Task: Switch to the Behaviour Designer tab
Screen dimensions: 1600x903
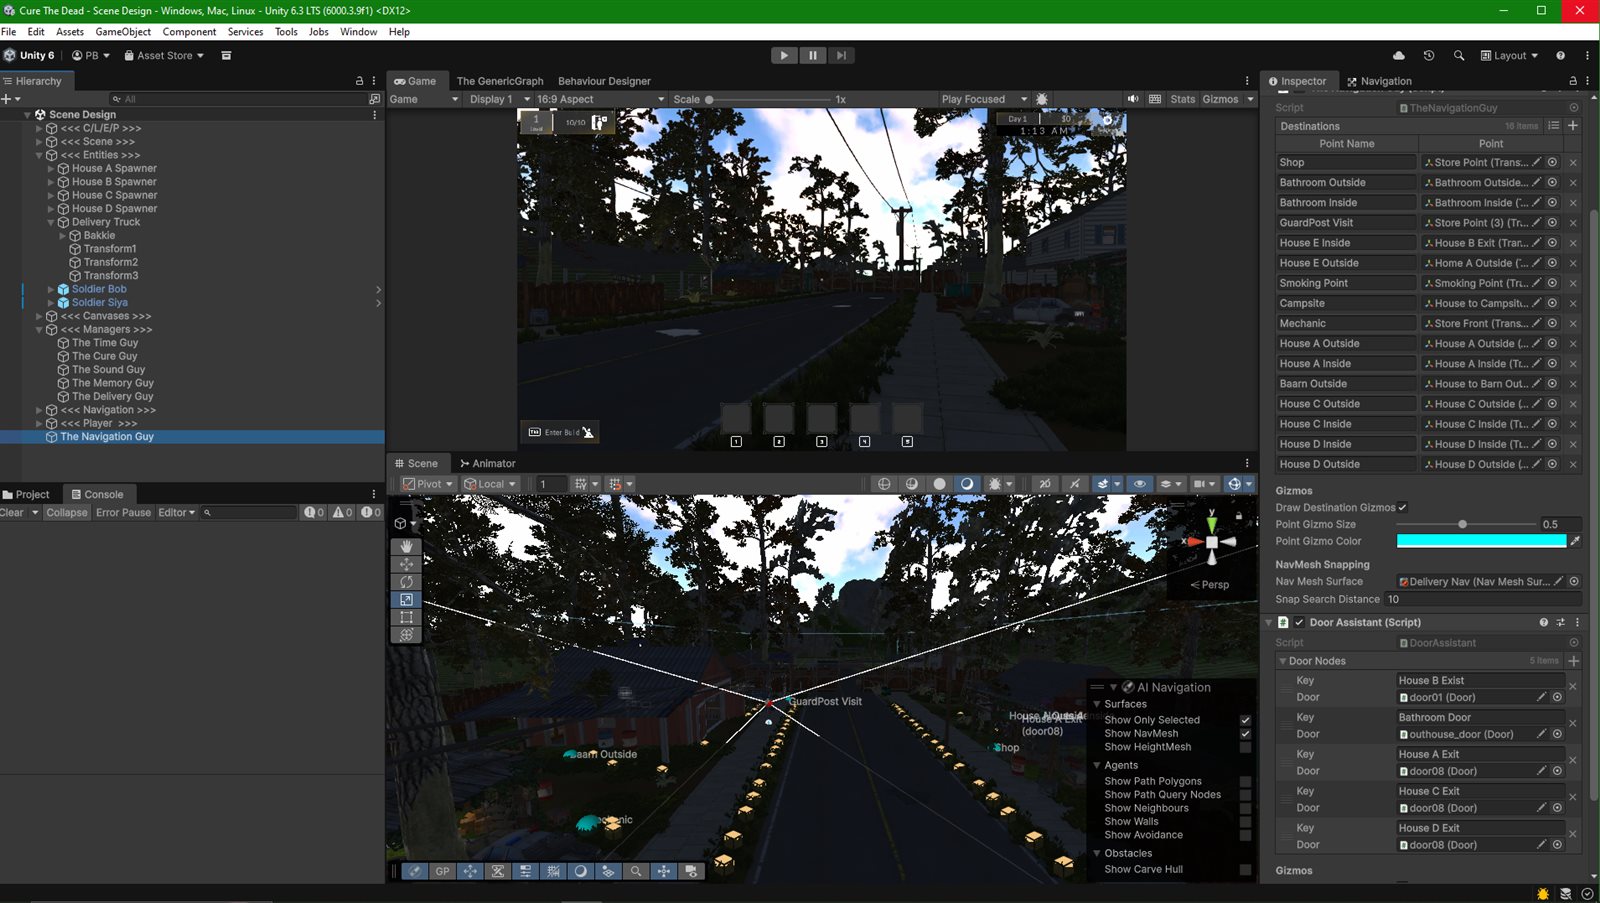Action: click(x=604, y=81)
